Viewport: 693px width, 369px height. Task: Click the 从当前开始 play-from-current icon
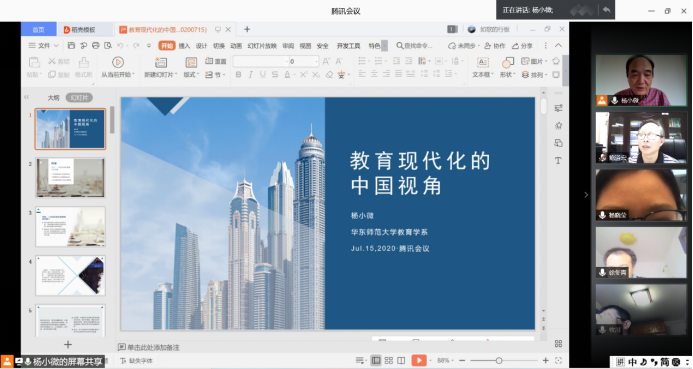click(x=118, y=62)
